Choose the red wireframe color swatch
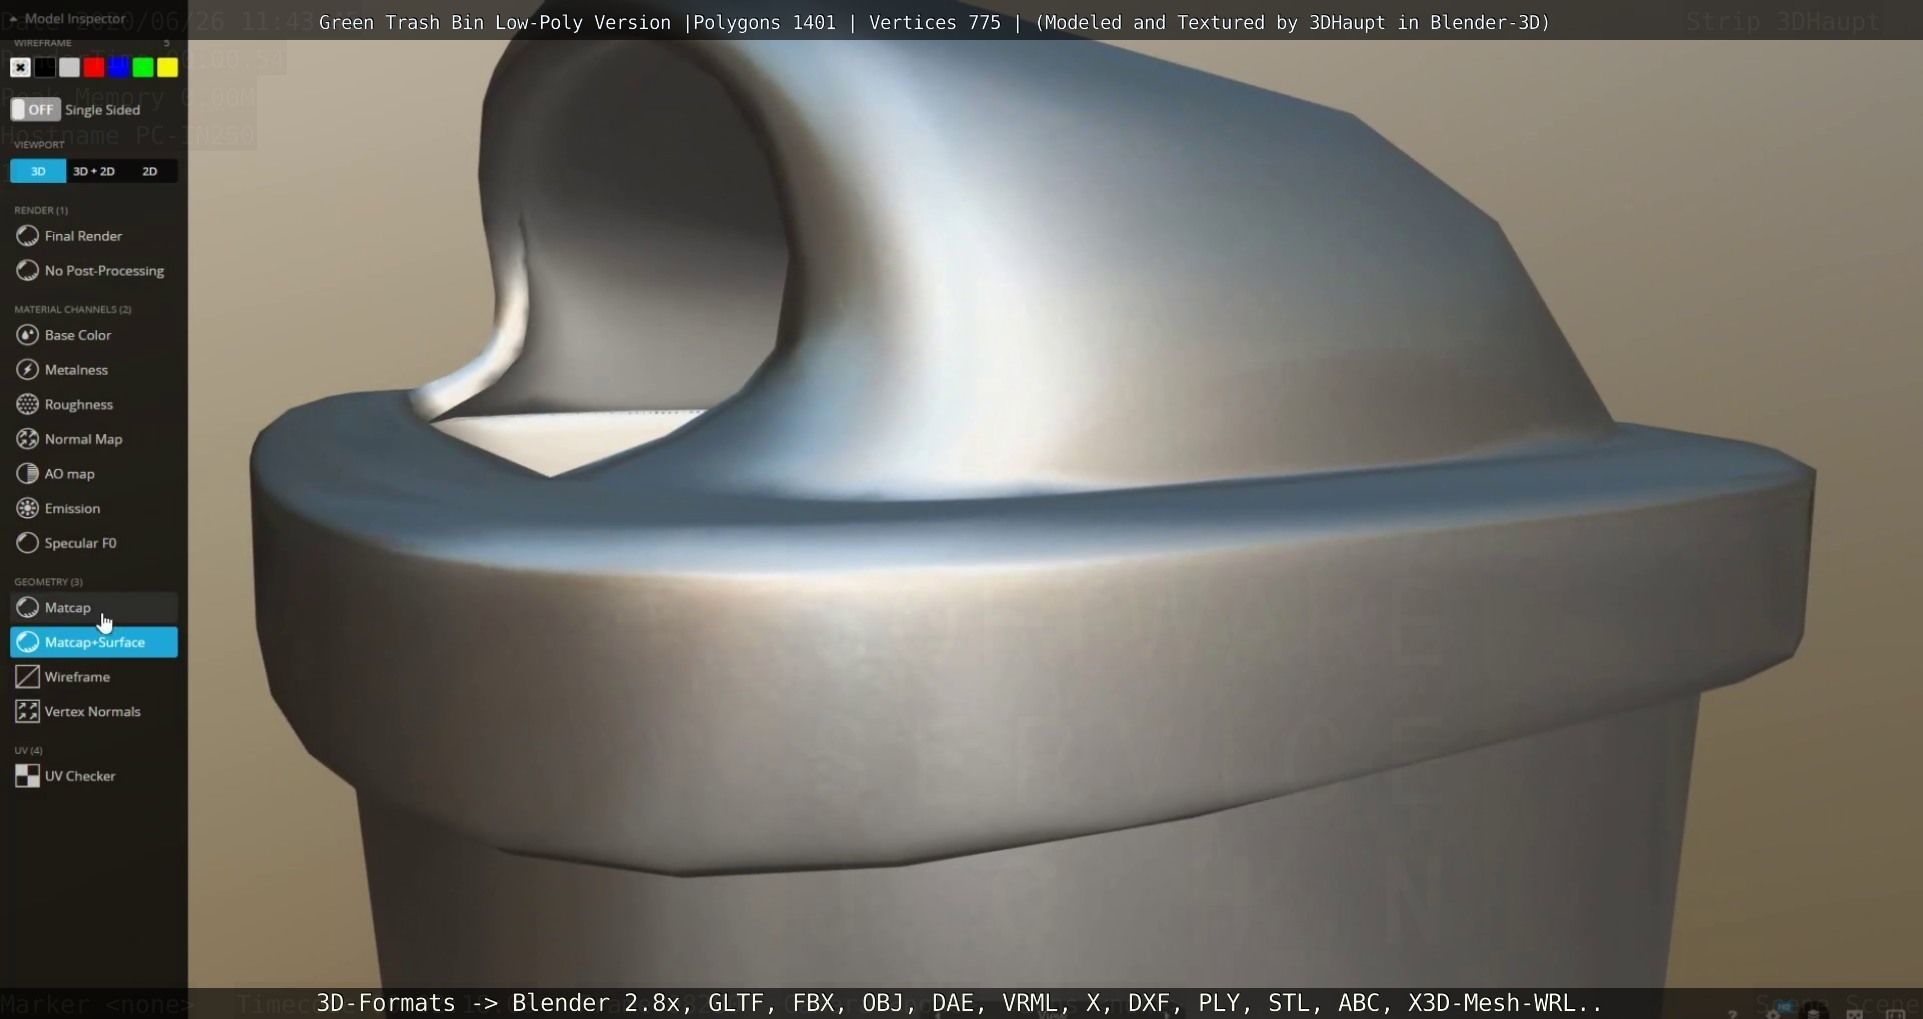 click(x=94, y=67)
